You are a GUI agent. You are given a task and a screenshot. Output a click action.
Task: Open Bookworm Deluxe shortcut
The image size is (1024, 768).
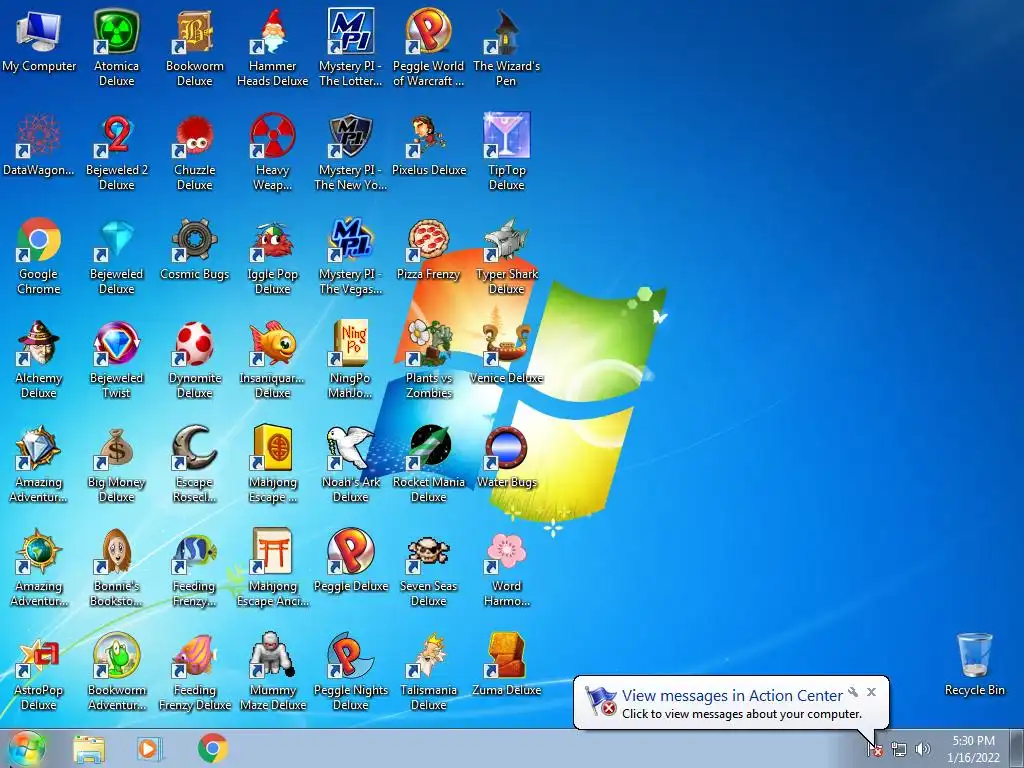click(x=195, y=47)
